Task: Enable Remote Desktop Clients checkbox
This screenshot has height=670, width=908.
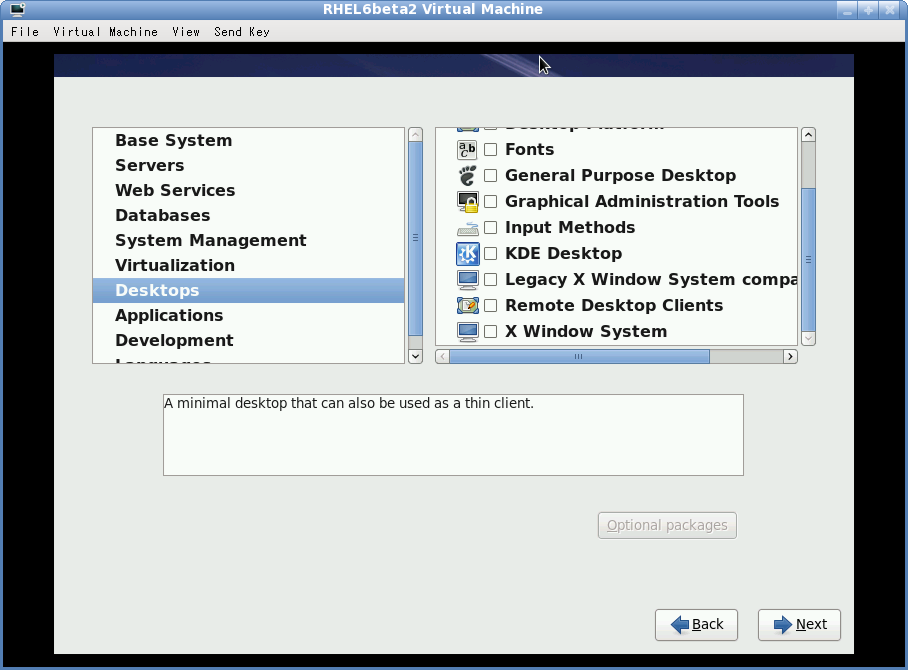Action: 490,305
